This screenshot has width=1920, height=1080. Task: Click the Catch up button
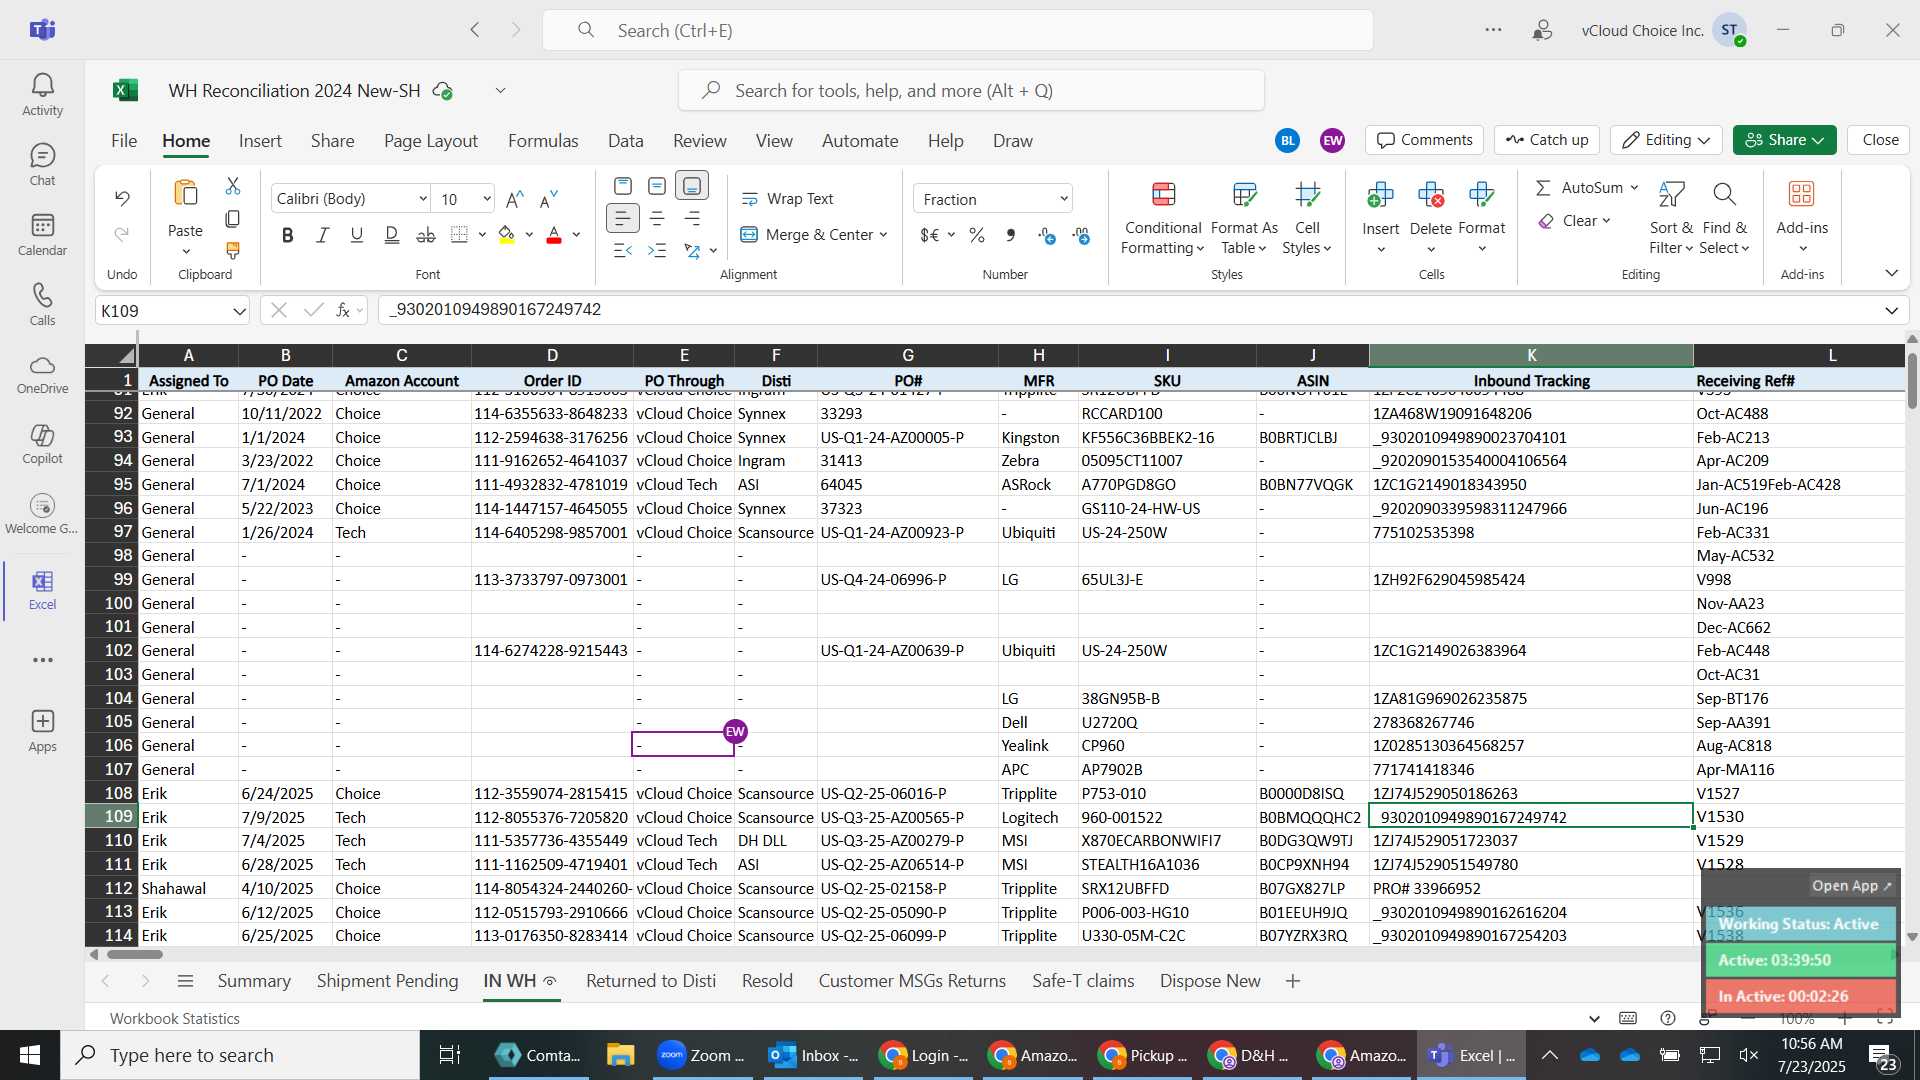point(1547,140)
